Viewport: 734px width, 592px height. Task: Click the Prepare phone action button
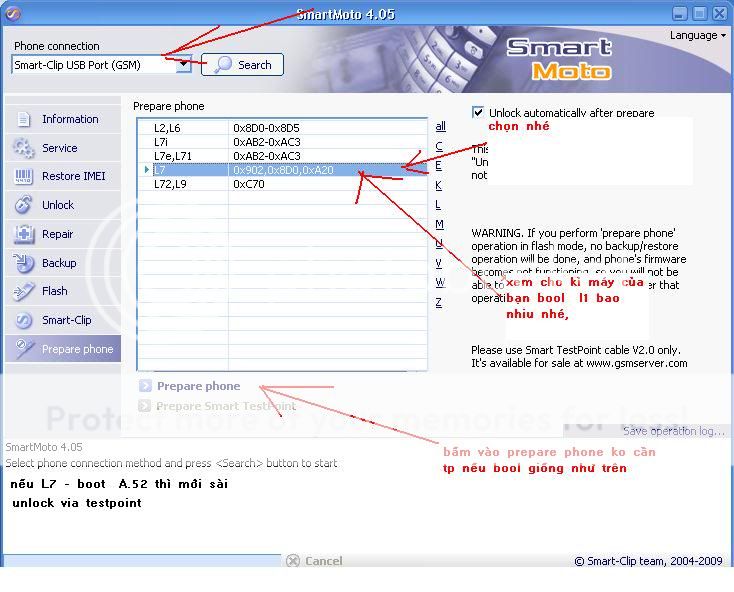pos(190,386)
